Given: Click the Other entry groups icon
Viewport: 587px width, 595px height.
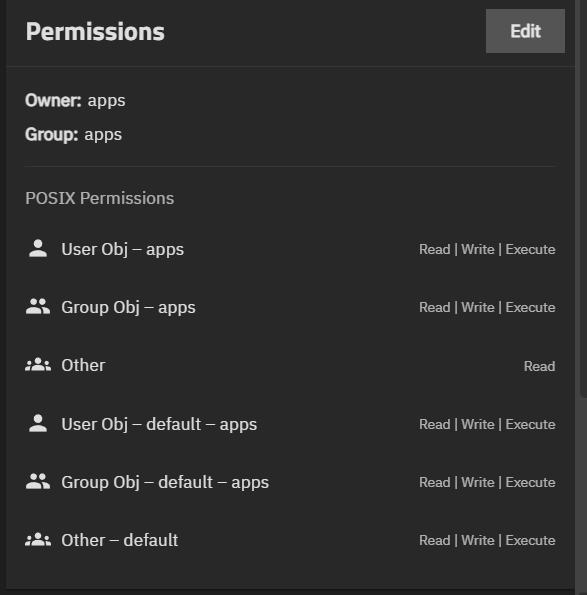Looking at the screenshot, I should pos(38,365).
